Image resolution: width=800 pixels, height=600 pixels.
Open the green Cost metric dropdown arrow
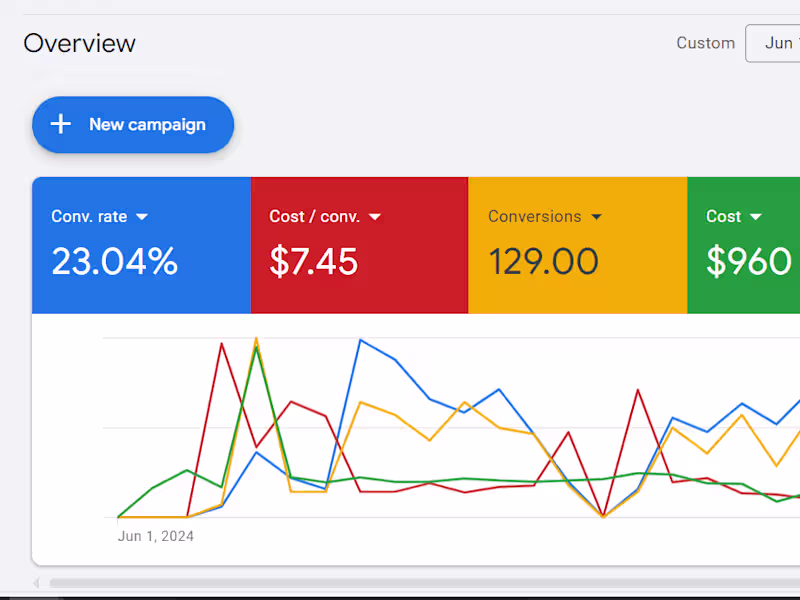(x=756, y=217)
